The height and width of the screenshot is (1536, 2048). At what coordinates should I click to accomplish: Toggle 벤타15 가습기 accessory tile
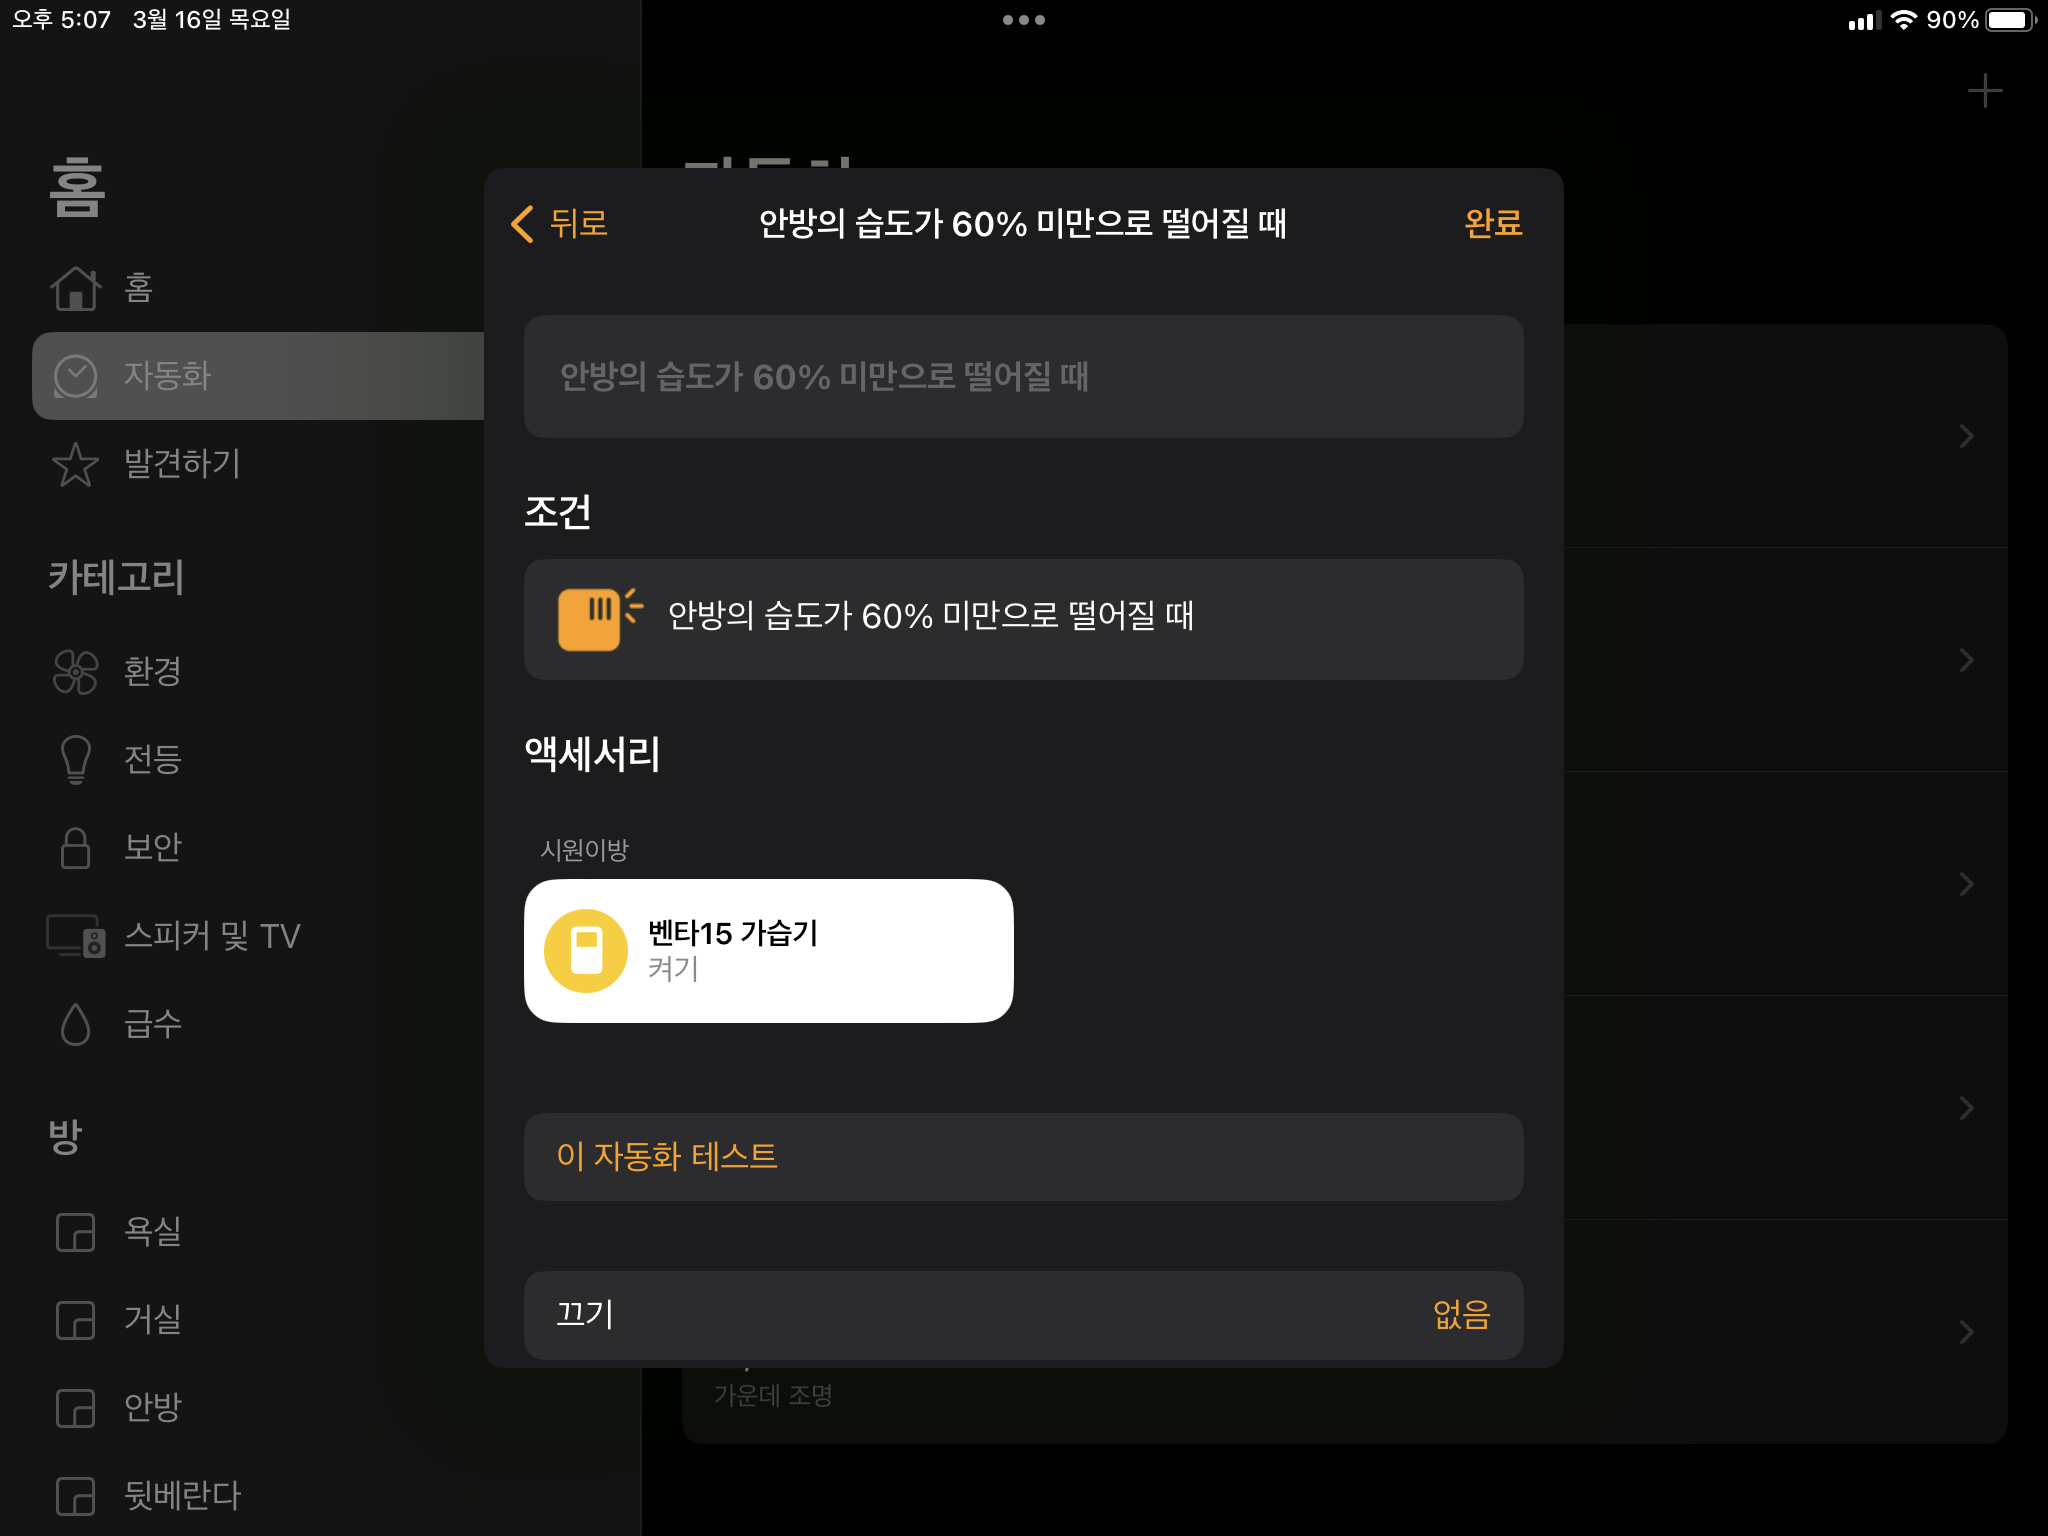[768, 950]
